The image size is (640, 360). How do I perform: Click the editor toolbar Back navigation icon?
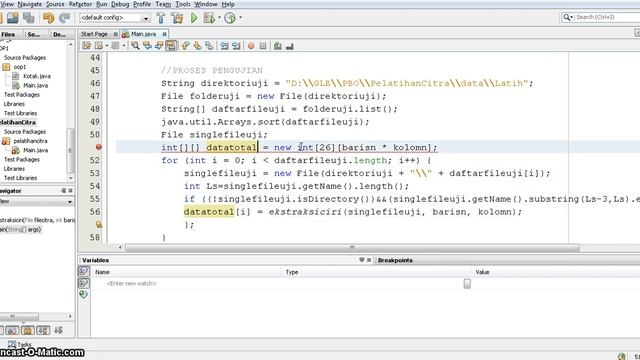click(x=99, y=46)
